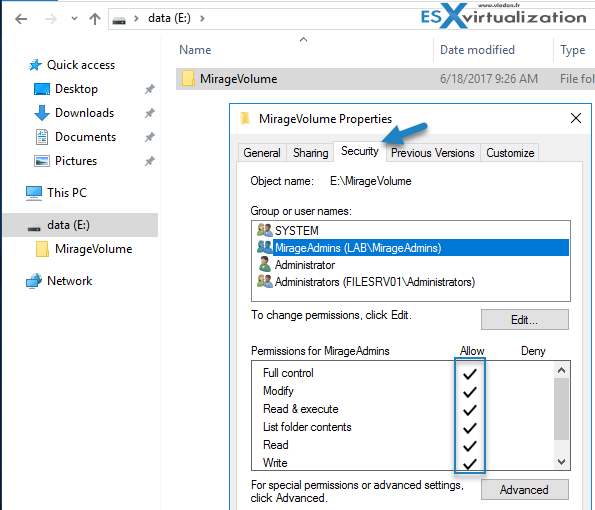Open Quick access in the navigation pane
Viewport: 595px width, 510px height.
click(x=80, y=65)
